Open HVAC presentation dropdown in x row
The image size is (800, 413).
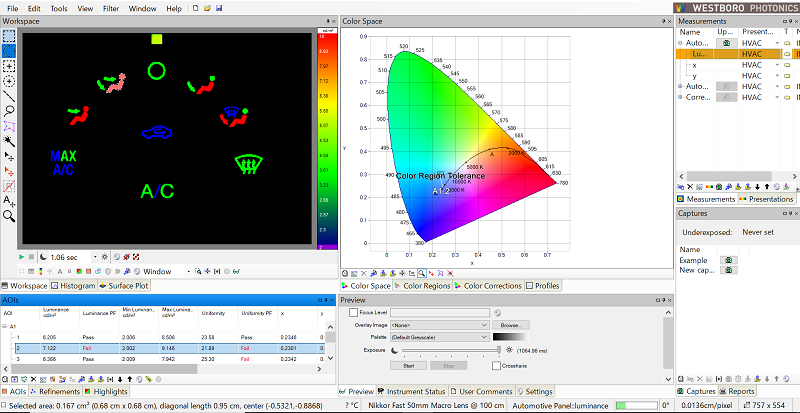point(777,65)
